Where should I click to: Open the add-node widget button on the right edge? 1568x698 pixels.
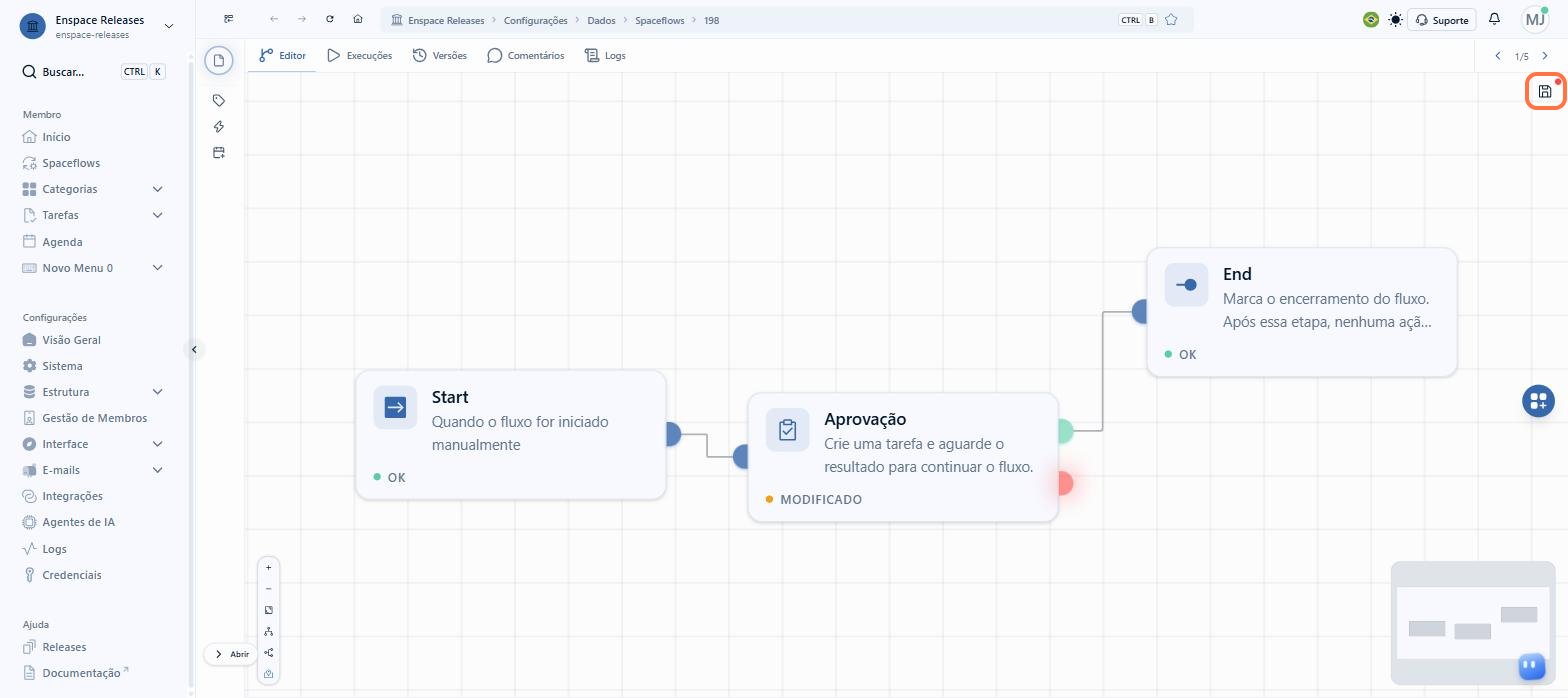tap(1538, 401)
